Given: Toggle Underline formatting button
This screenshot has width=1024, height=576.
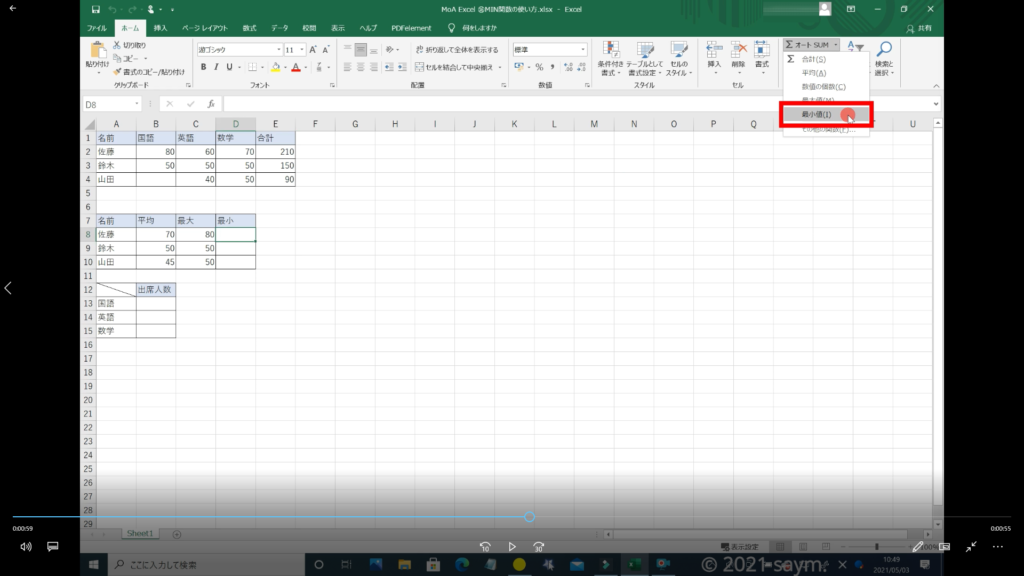Looking at the screenshot, I should pos(230,67).
